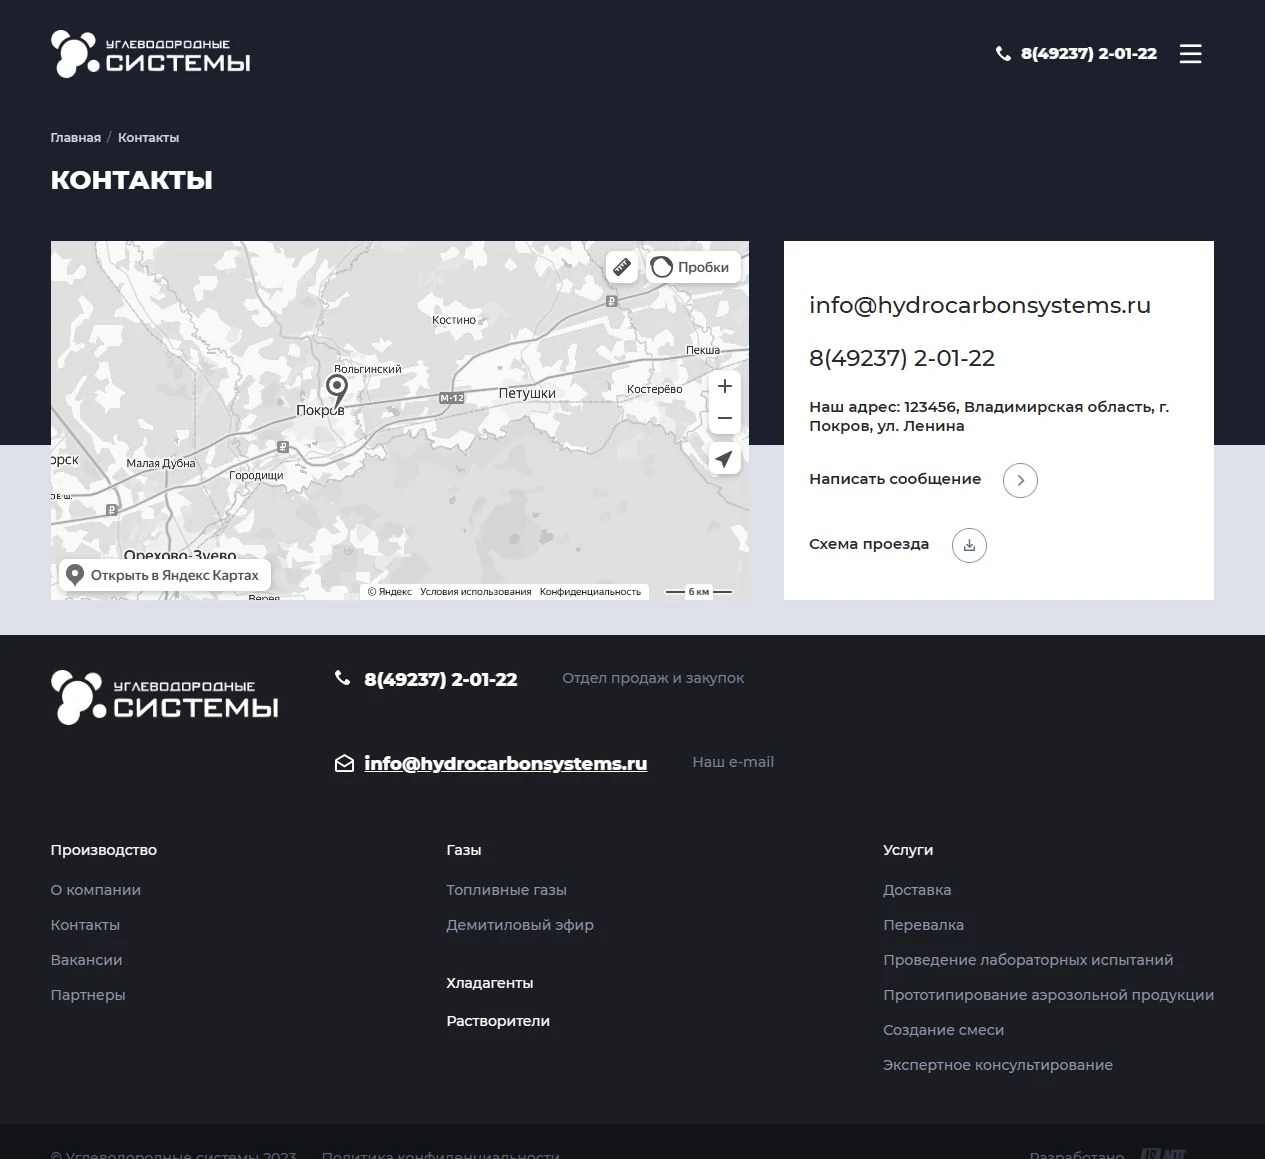Open the hamburger menu in header
1265x1159 pixels.
click(x=1190, y=54)
